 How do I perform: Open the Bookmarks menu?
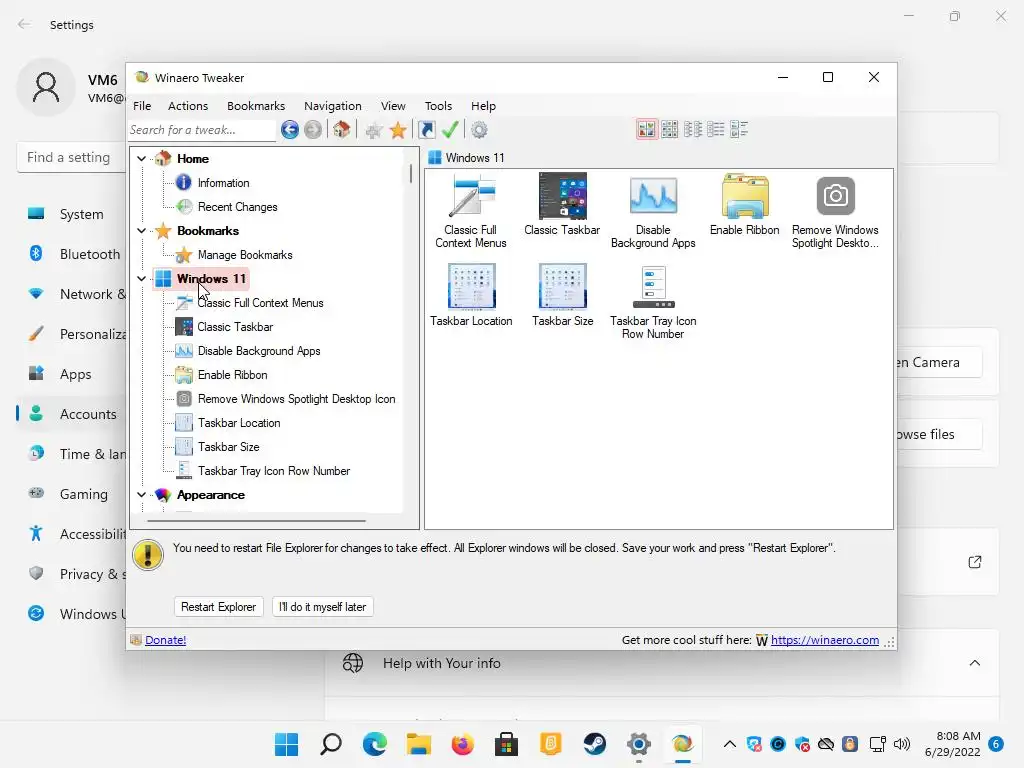tap(256, 106)
